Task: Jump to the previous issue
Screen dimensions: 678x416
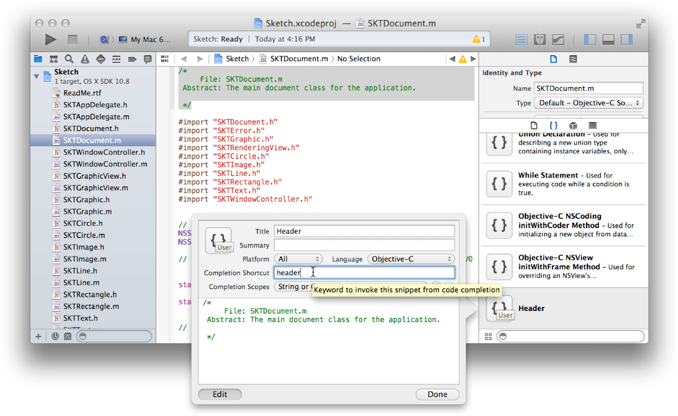Action: pyautogui.click(x=452, y=59)
